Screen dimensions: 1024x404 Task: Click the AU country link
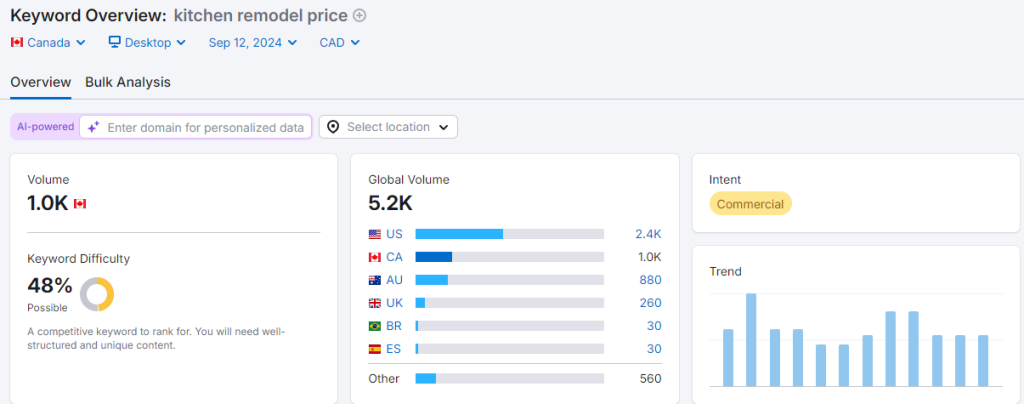[394, 280]
